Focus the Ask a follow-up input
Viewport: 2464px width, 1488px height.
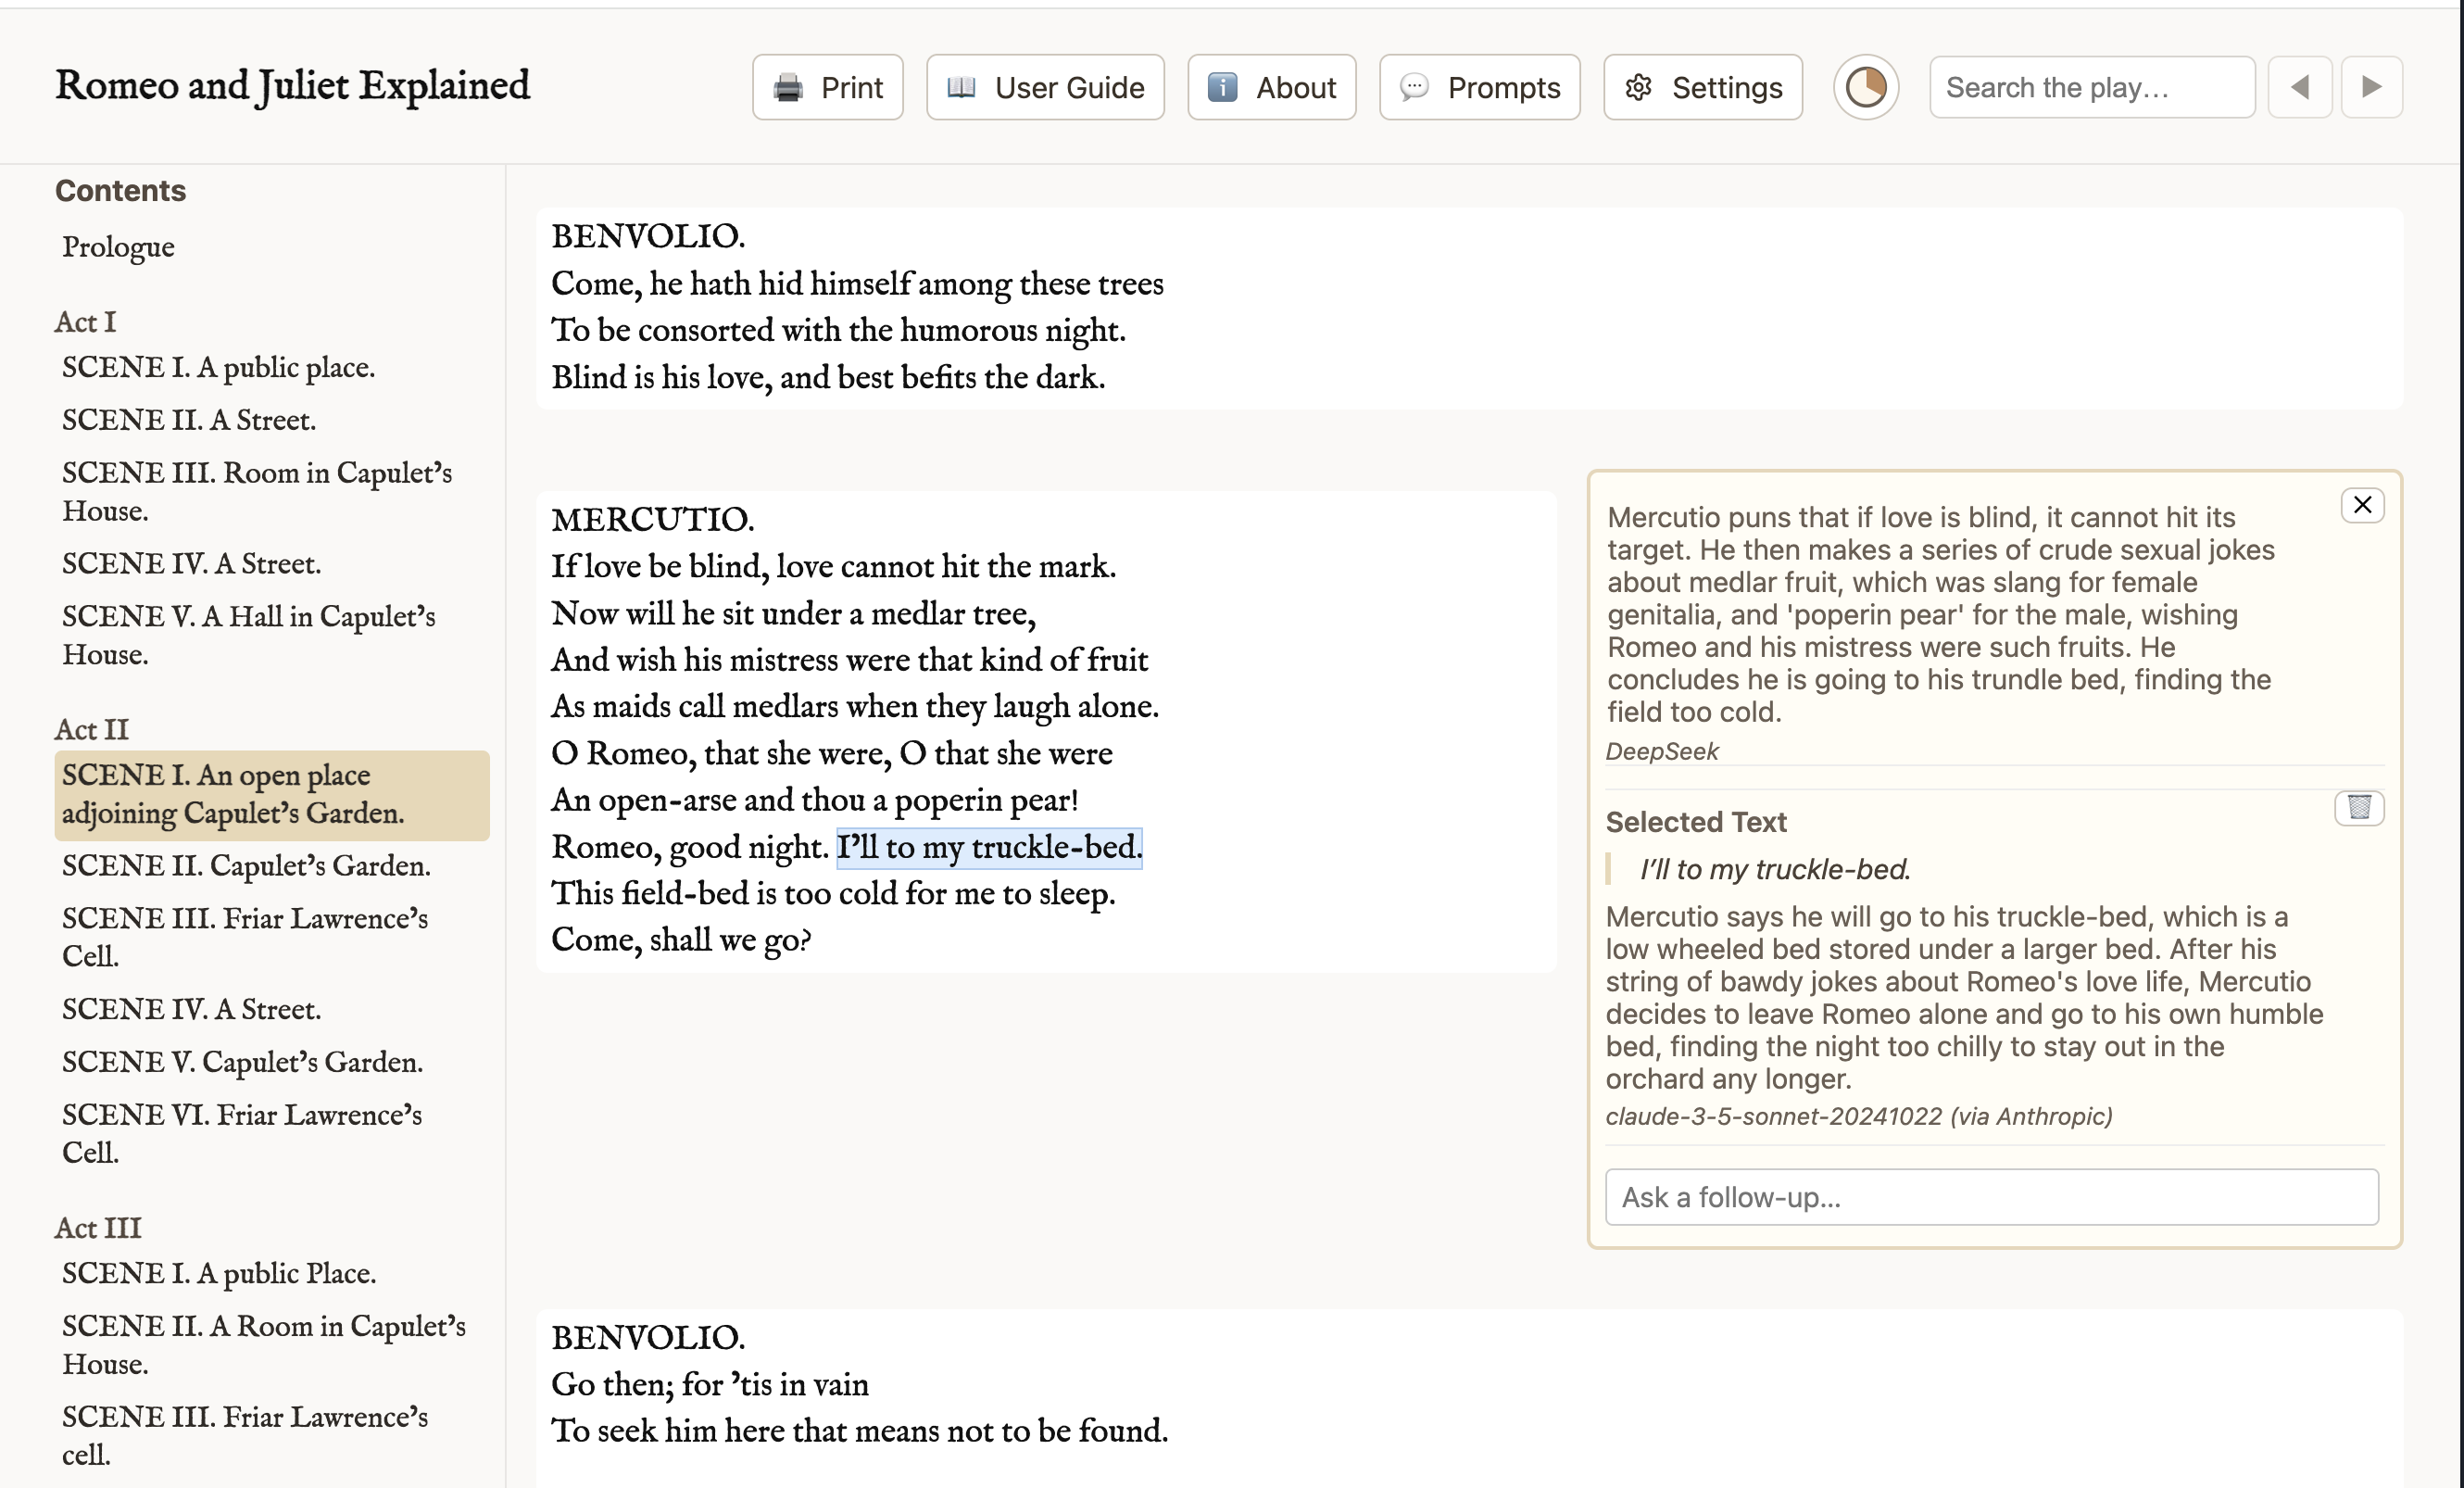1990,1197
